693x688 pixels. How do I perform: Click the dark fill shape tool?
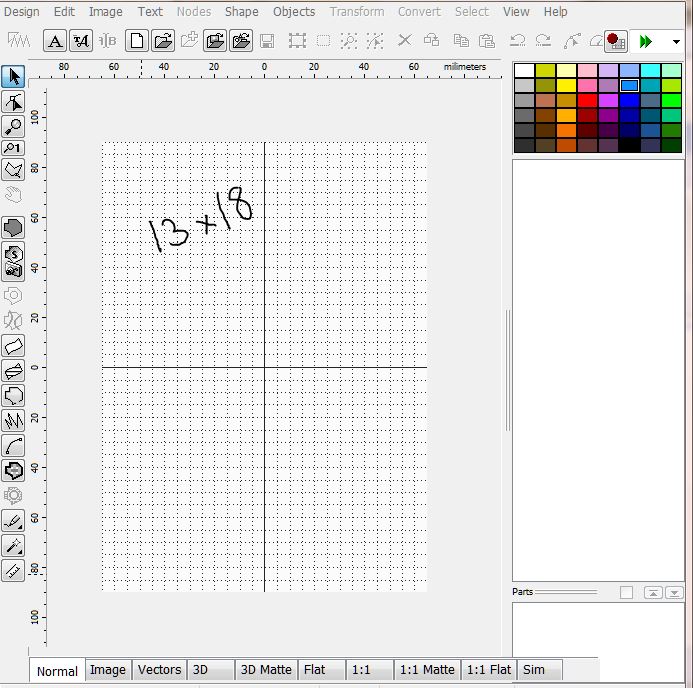[13, 227]
